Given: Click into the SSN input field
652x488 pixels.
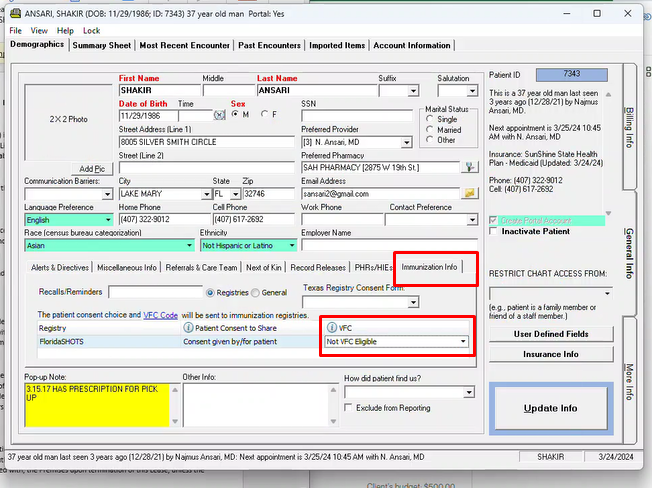Looking at the screenshot, I should point(356,115).
